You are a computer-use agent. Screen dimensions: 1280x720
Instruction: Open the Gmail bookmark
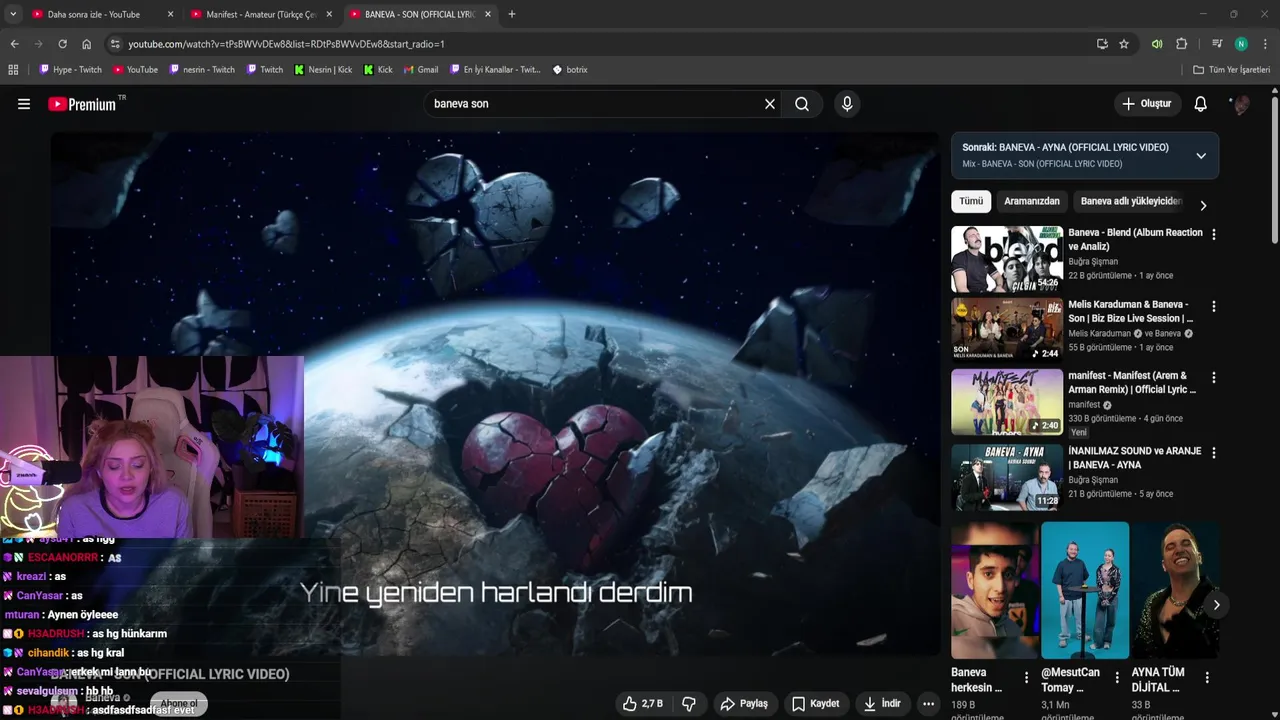[x=421, y=70]
